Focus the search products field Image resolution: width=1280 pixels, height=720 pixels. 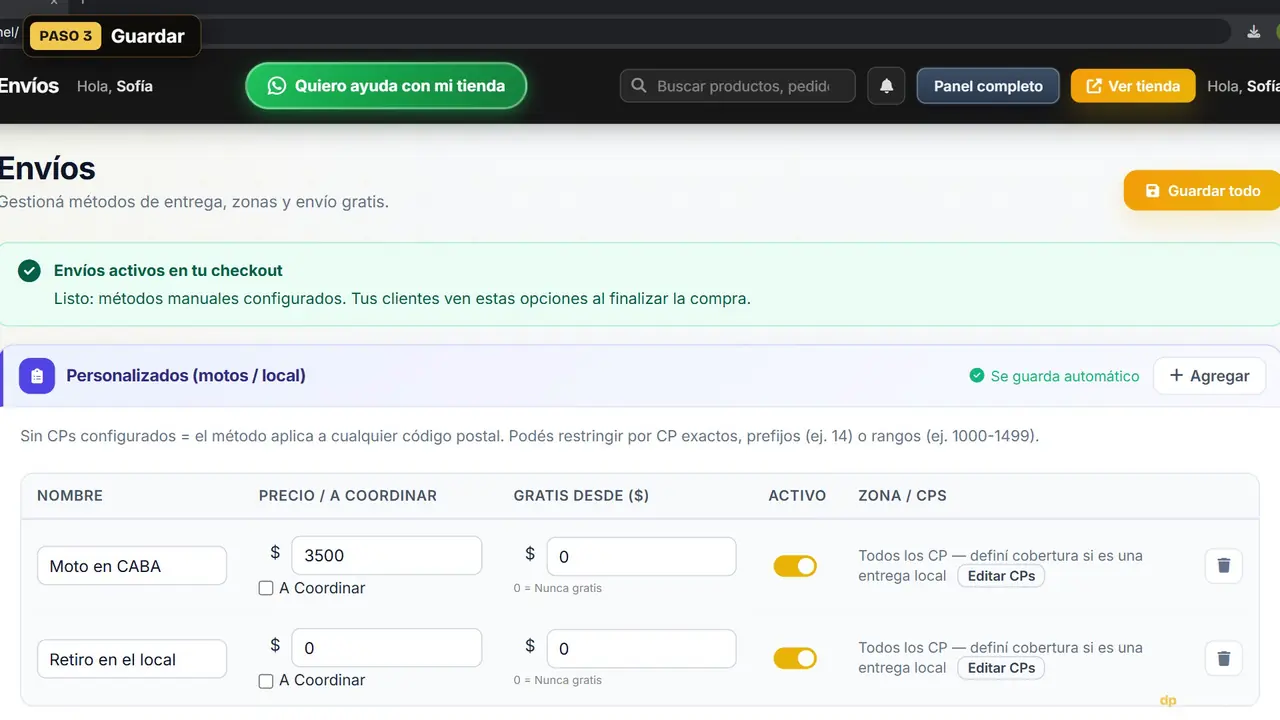coord(738,86)
